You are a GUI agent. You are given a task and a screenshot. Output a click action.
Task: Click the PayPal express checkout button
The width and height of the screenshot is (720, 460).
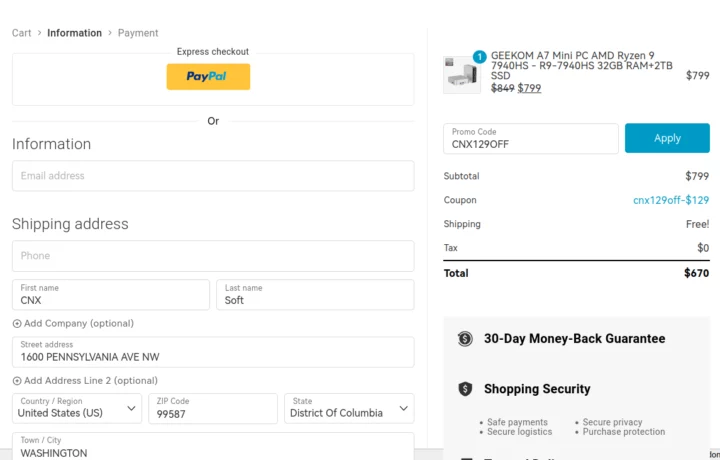click(x=208, y=77)
